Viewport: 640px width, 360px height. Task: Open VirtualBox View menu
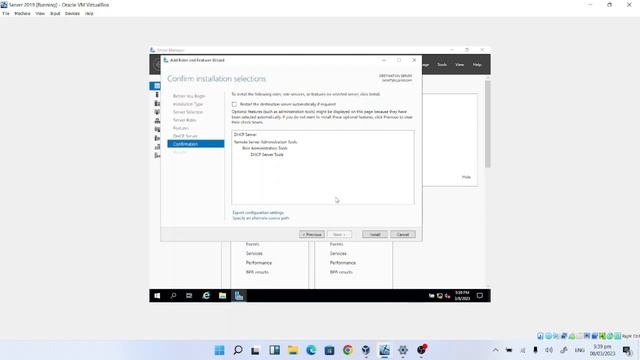point(40,13)
